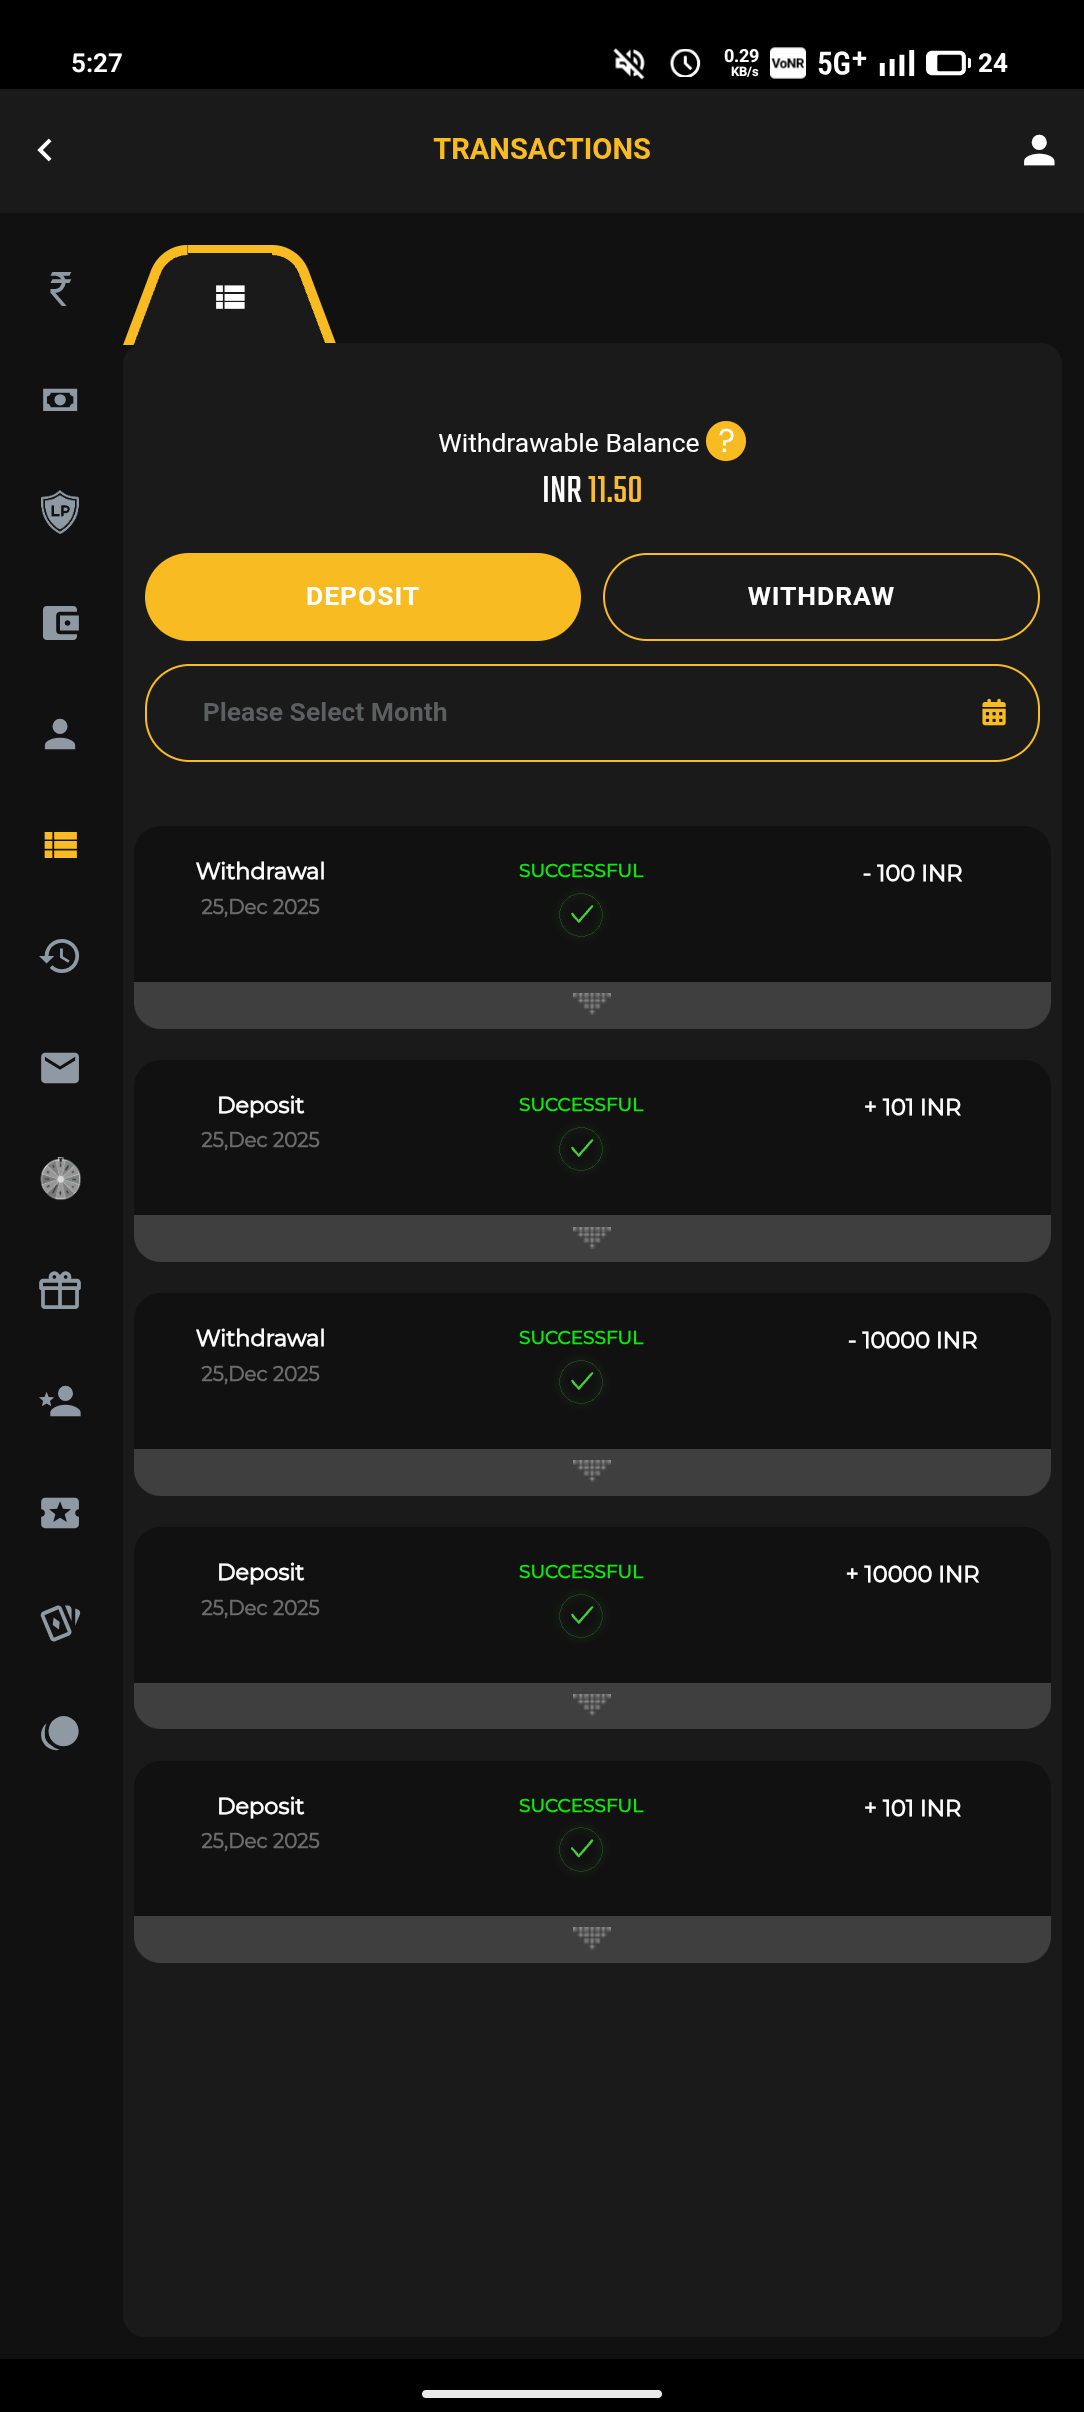Screen dimensions: 1084x2412
Task: Open the gift box sidebar icon
Action: pyautogui.click(x=60, y=1290)
